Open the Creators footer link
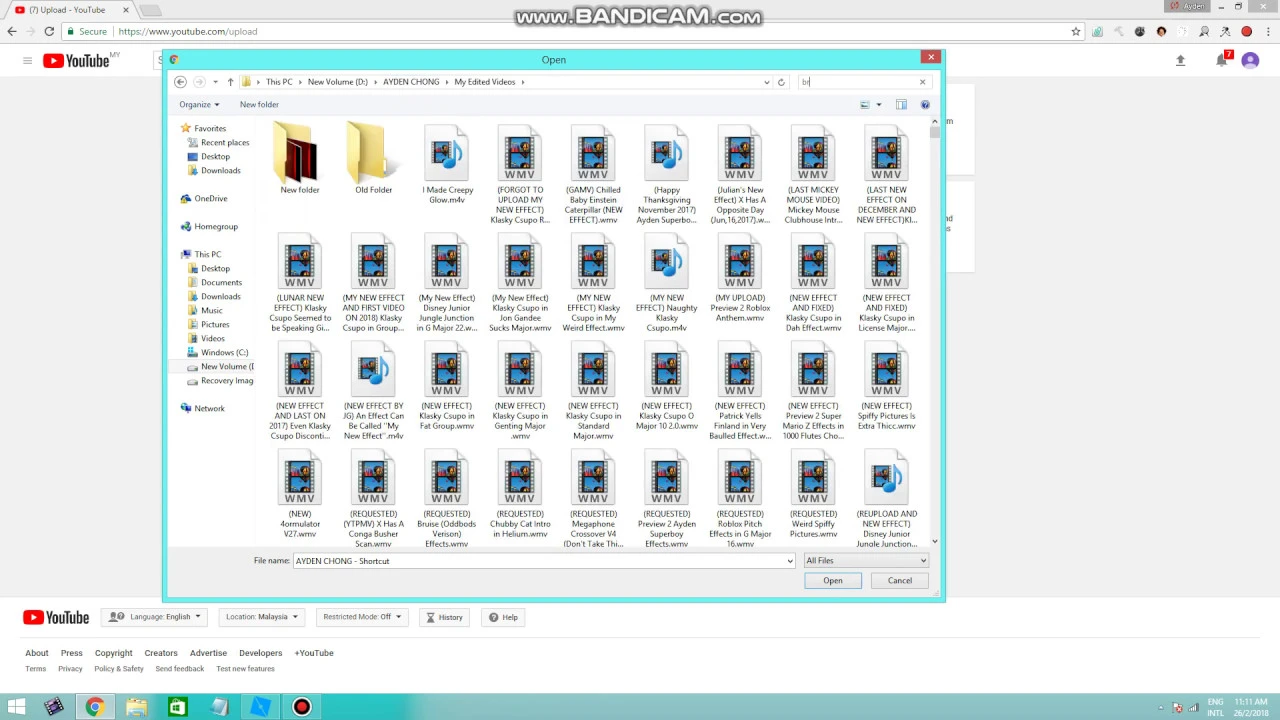 pyautogui.click(x=161, y=653)
